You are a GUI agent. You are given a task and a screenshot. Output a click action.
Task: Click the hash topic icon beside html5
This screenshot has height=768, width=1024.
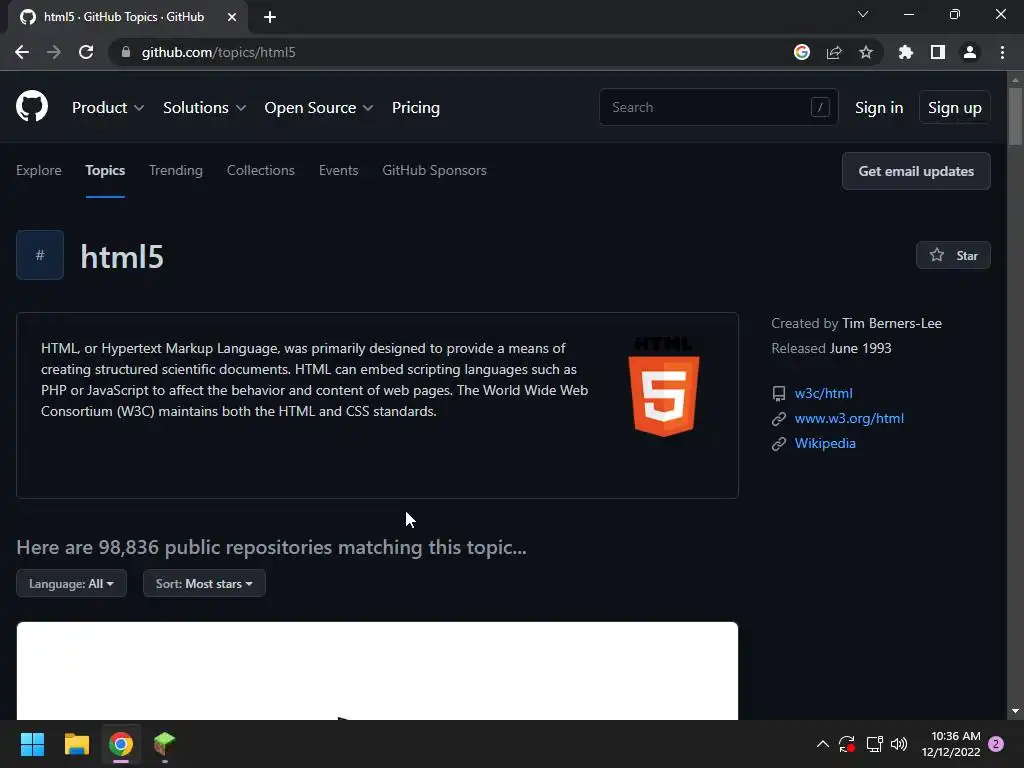click(x=40, y=255)
